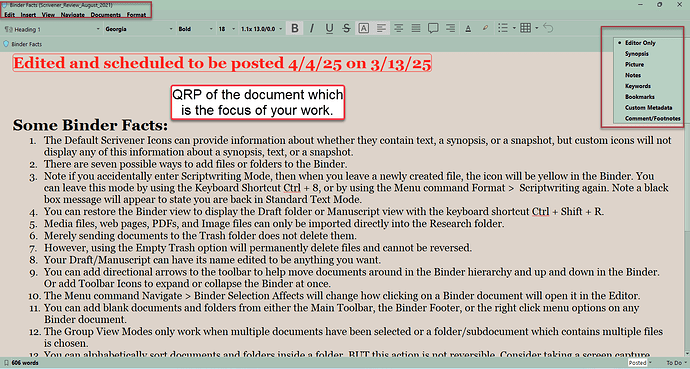Align text right
This screenshot has width=690, height=369.
pos(450,29)
